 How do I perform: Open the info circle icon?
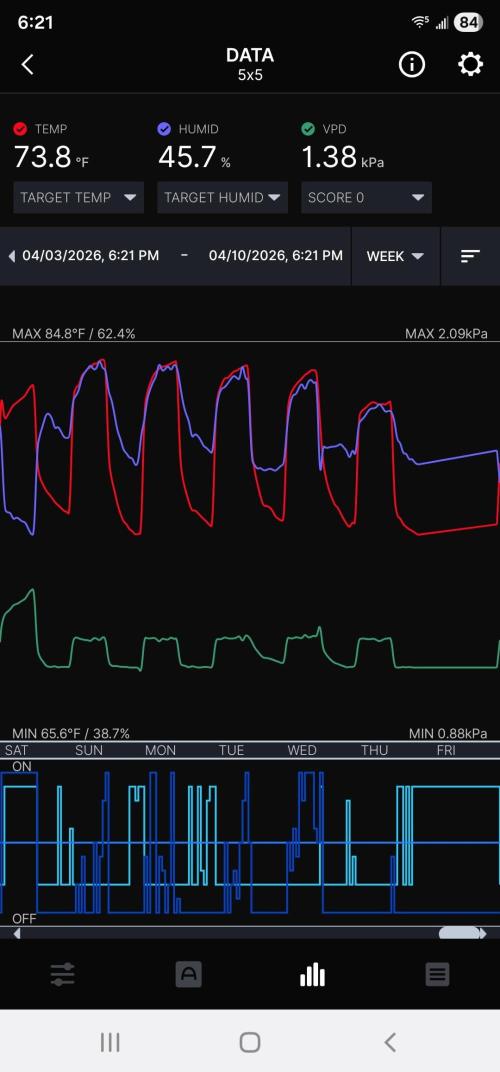pos(412,65)
